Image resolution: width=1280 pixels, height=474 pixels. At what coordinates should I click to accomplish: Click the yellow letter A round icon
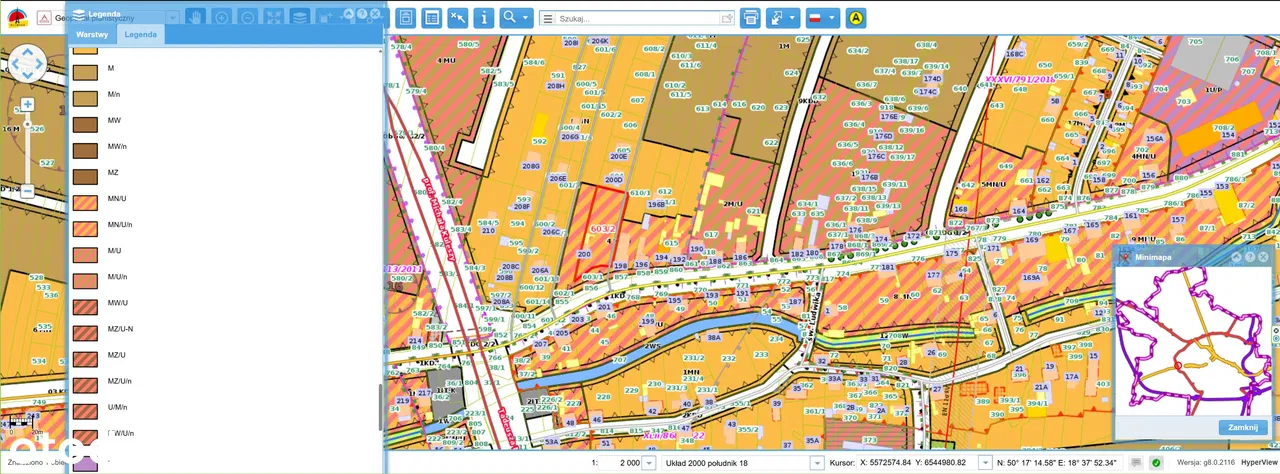click(x=855, y=18)
